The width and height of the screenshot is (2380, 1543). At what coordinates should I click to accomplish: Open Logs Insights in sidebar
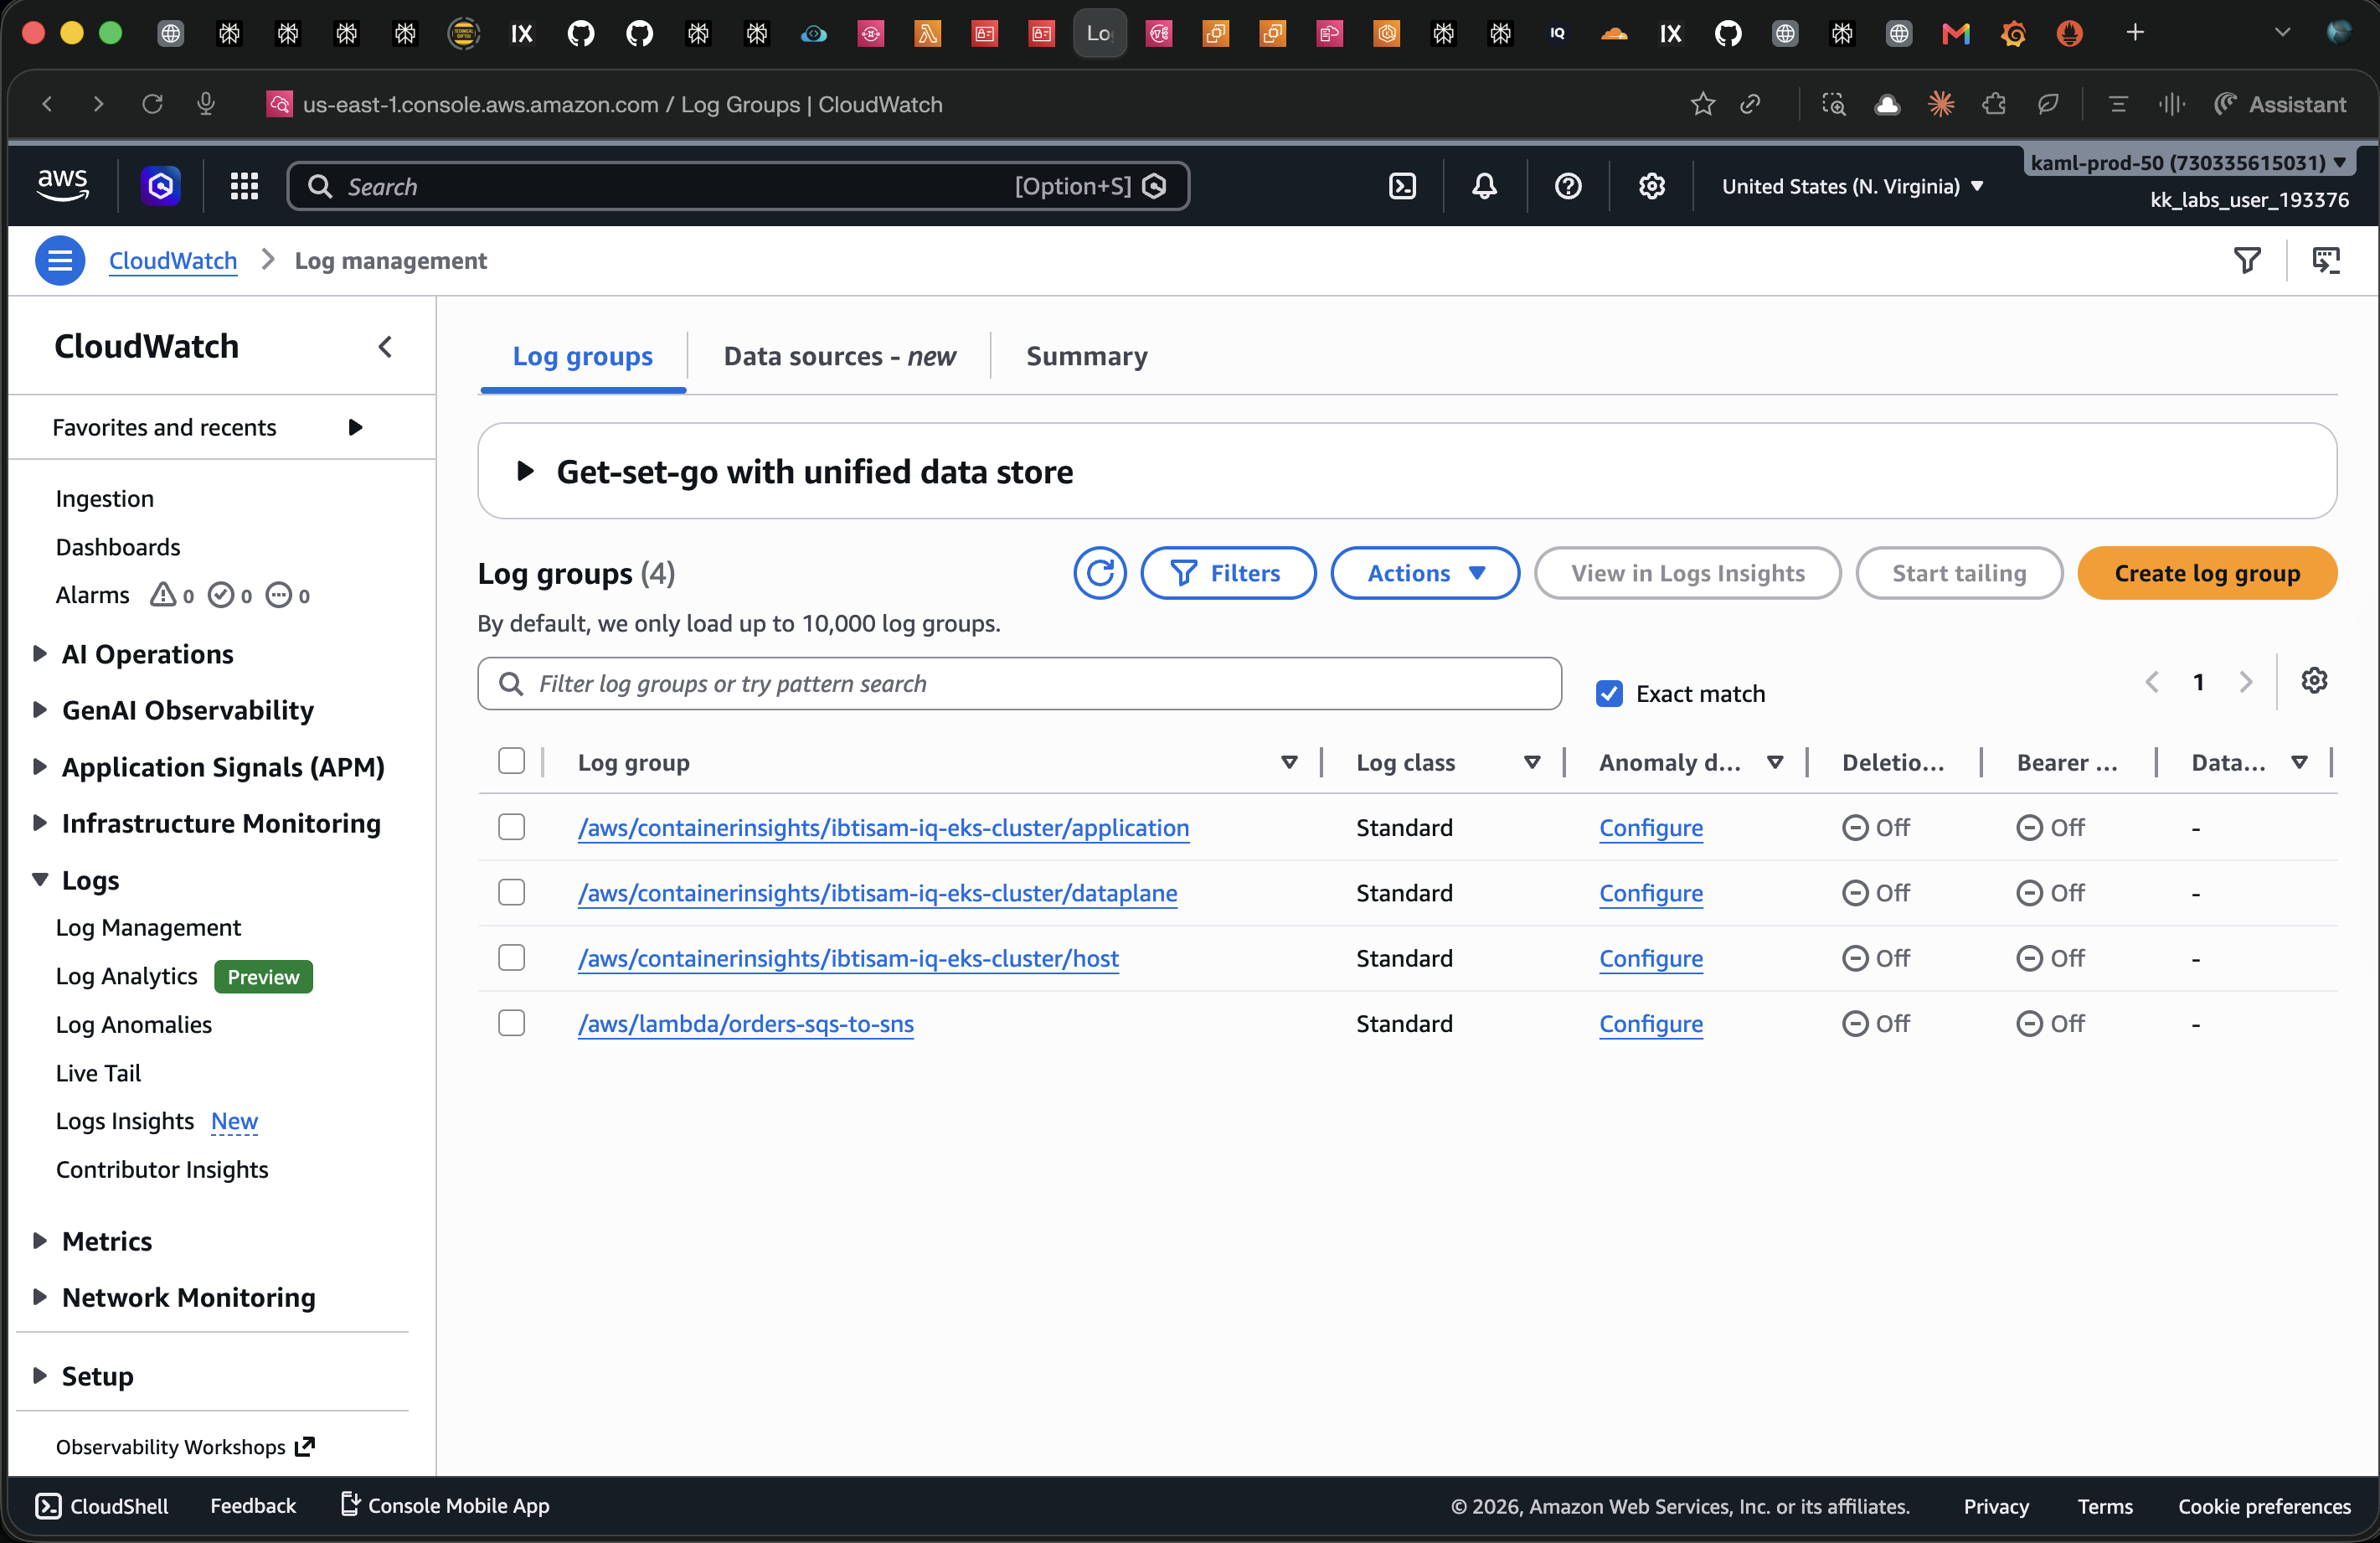tap(124, 1120)
